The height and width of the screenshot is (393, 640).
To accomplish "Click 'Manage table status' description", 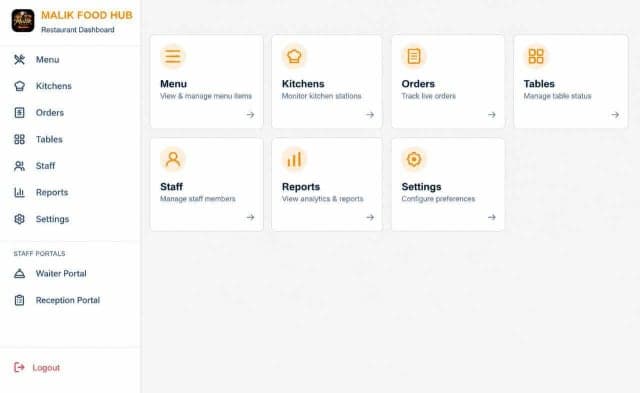I will [x=558, y=96].
